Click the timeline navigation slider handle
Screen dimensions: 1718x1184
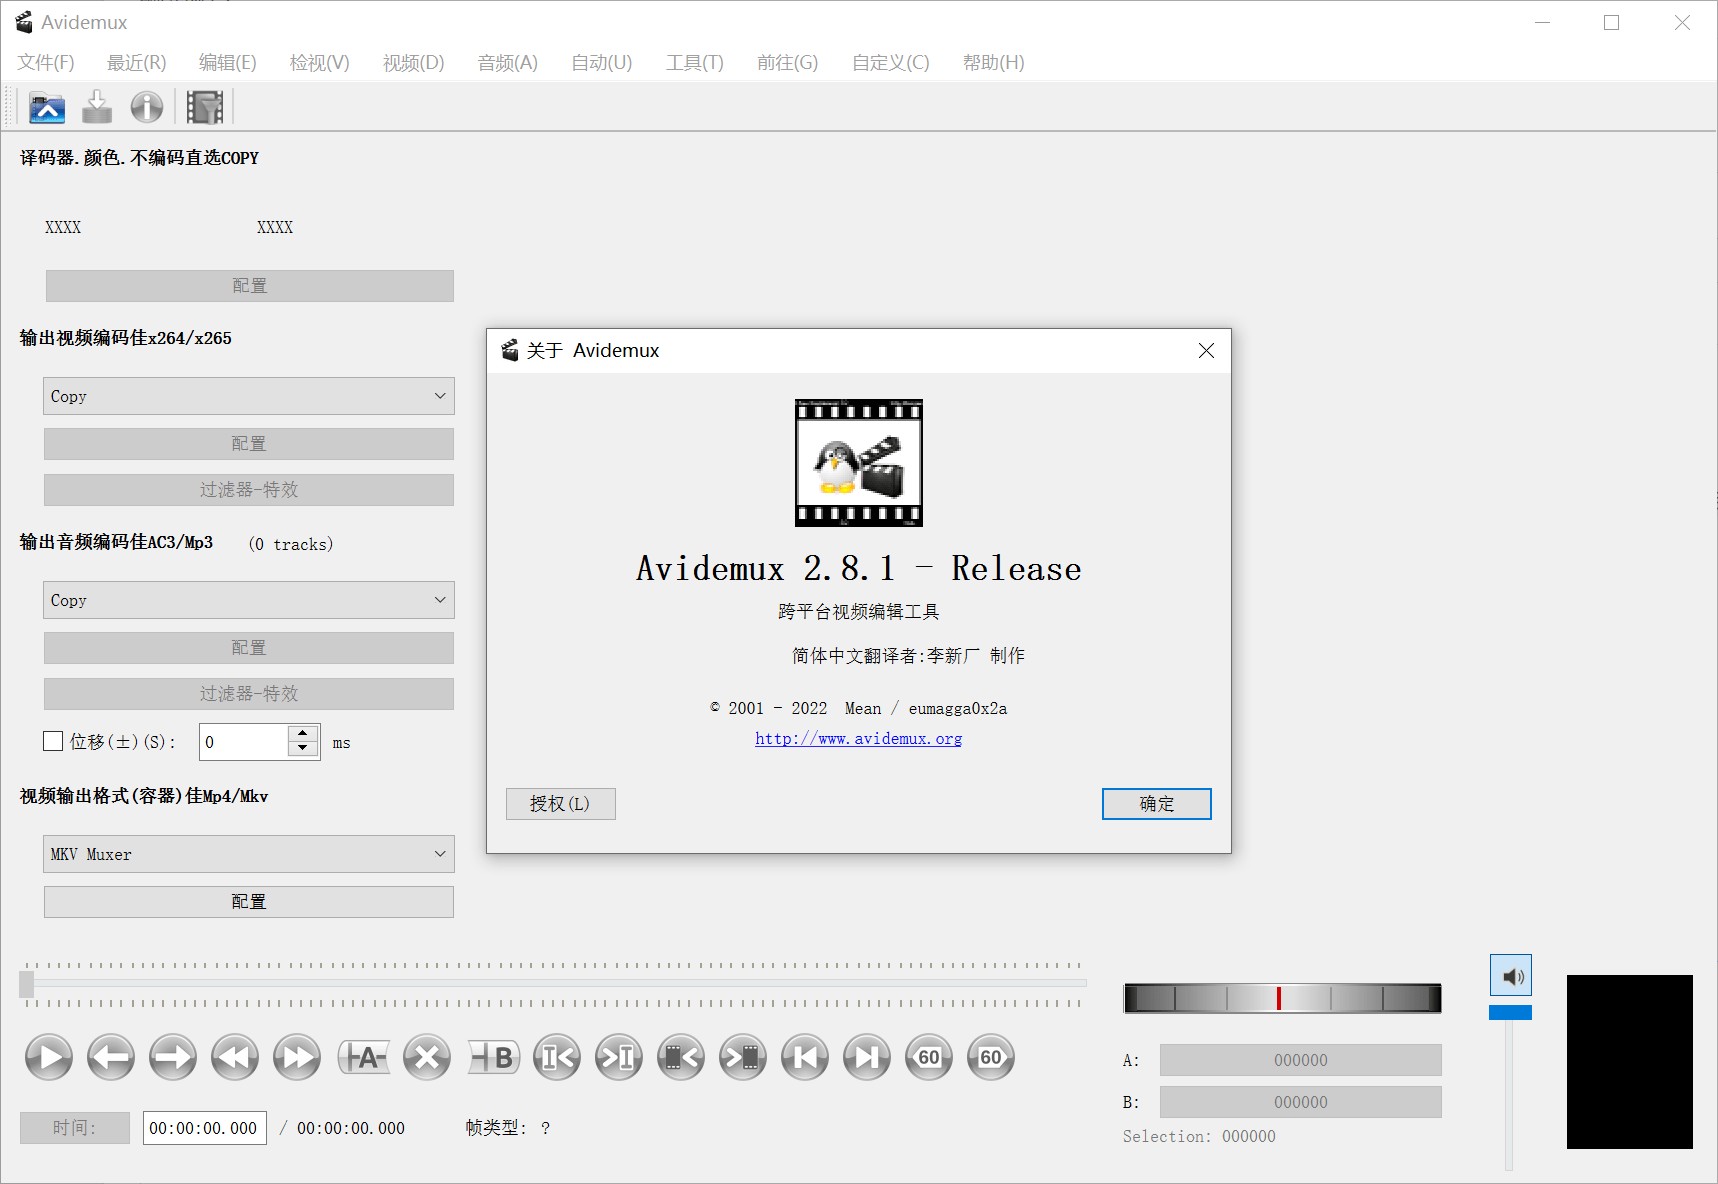tap(27, 985)
